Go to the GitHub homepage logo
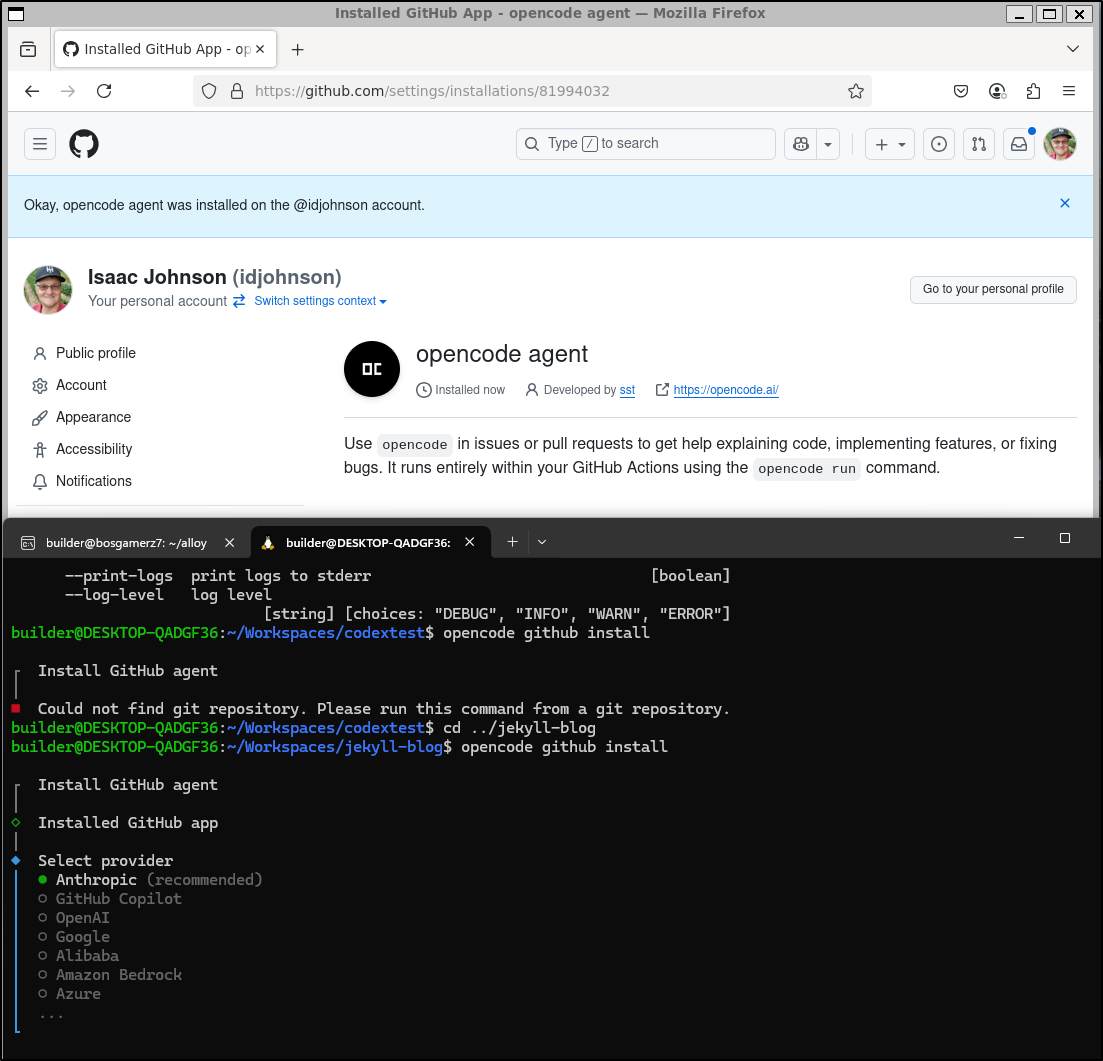The width and height of the screenshot is (1103, 1061). point(84,144)
